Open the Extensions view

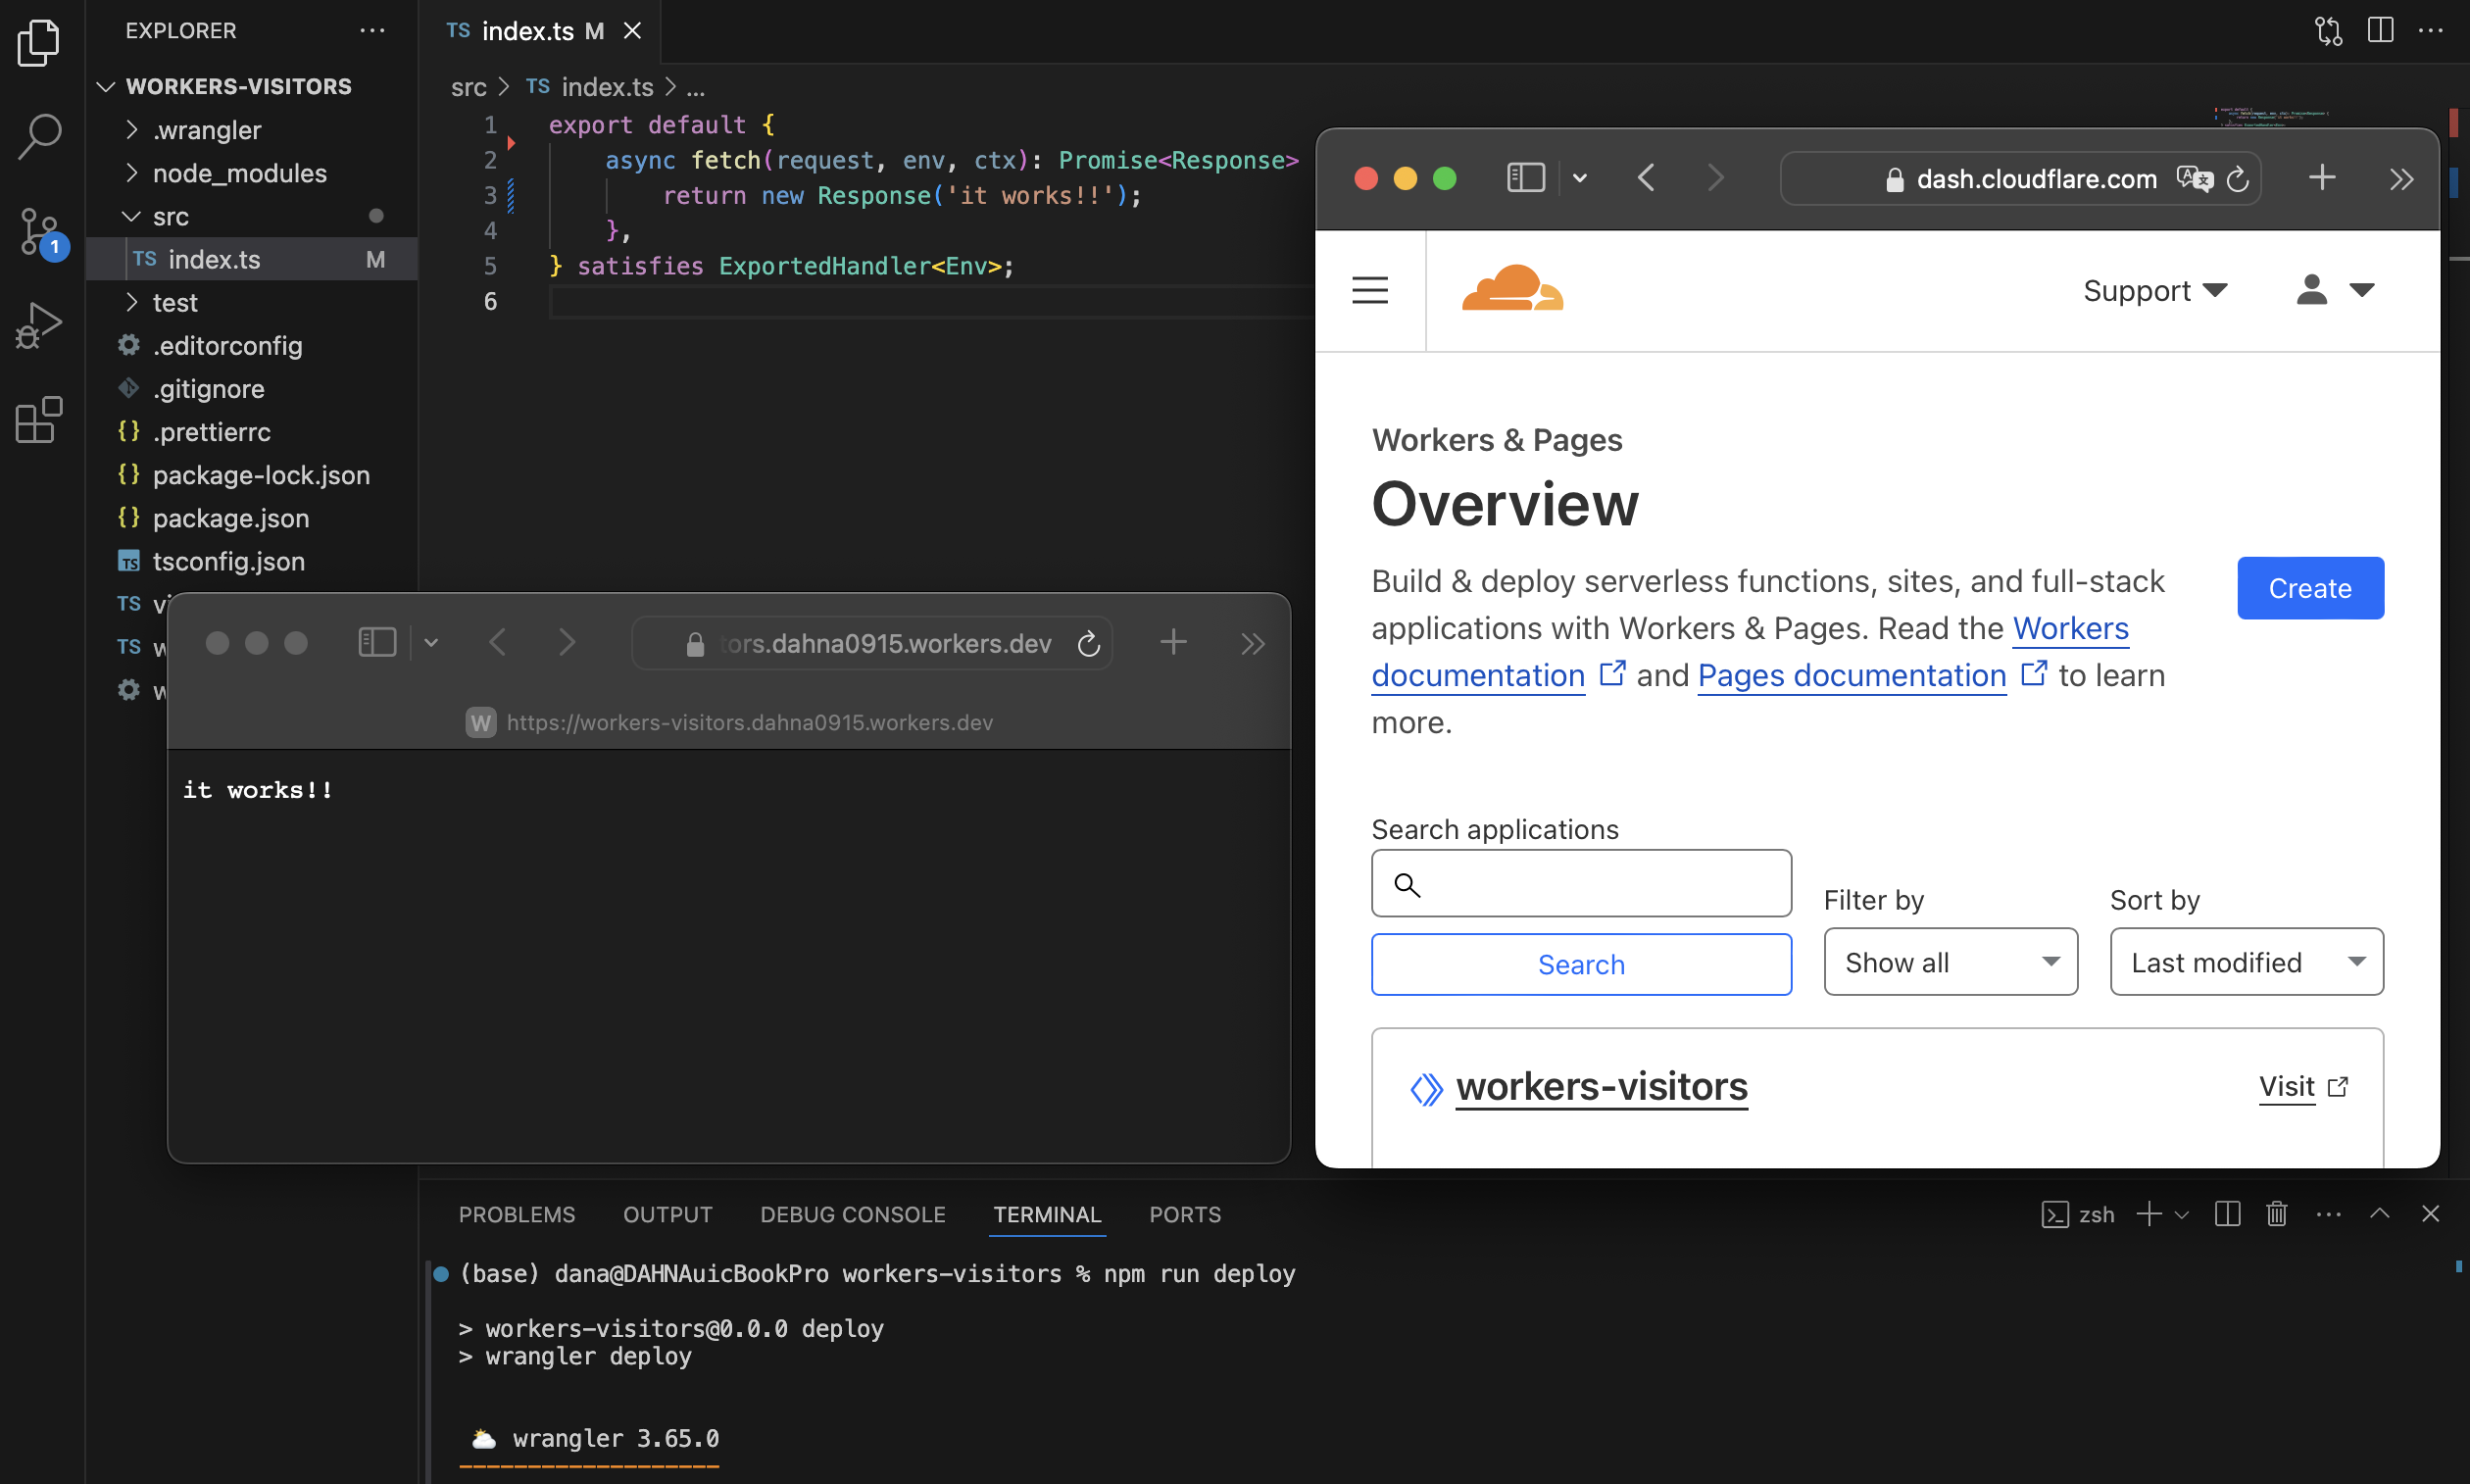click(x=39, y=419)
